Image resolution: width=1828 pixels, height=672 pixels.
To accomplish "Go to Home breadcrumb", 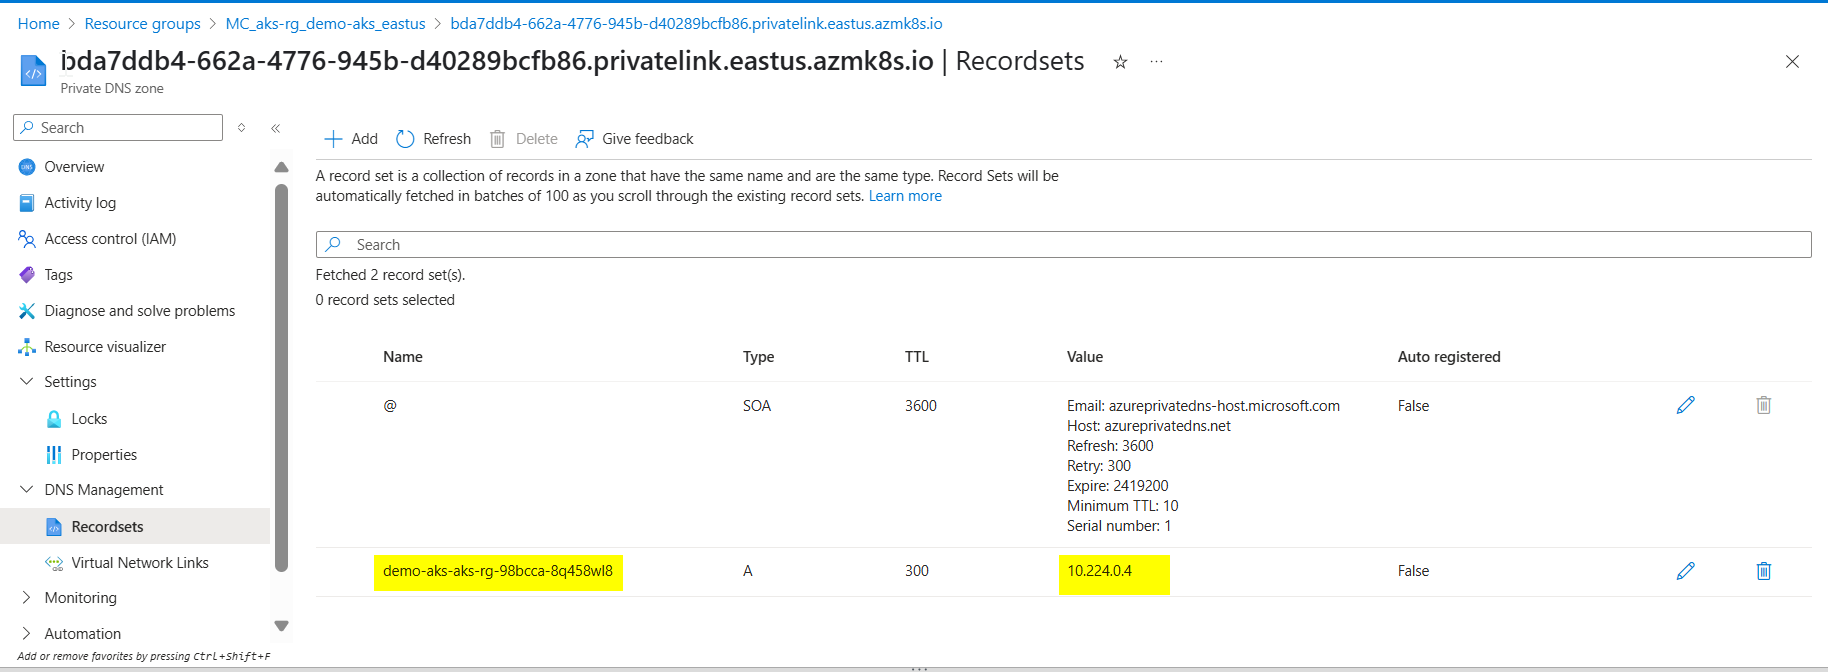I will coord(38,23).
